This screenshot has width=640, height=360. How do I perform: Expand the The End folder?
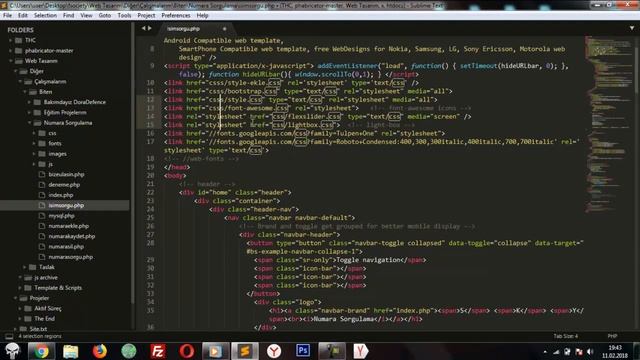click(x=20, y=319)
